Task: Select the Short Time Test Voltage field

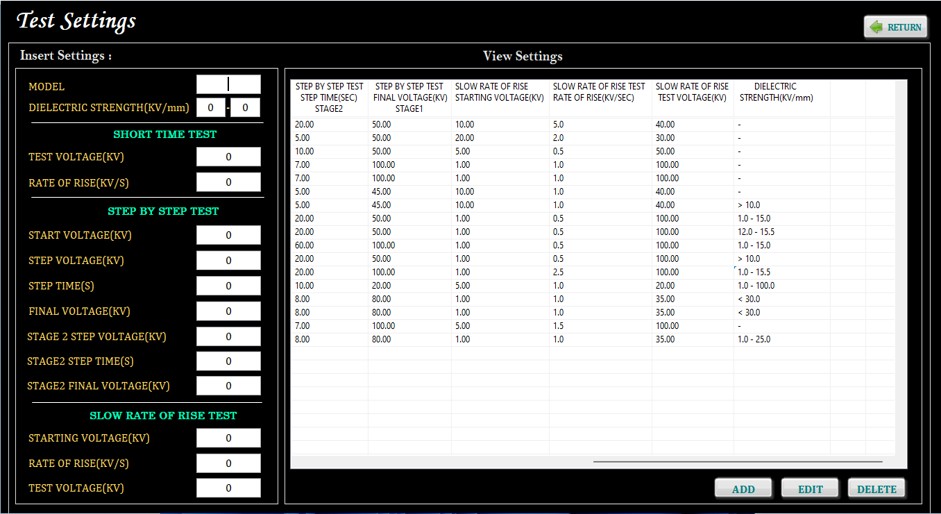Action: (x=228, y=157)
